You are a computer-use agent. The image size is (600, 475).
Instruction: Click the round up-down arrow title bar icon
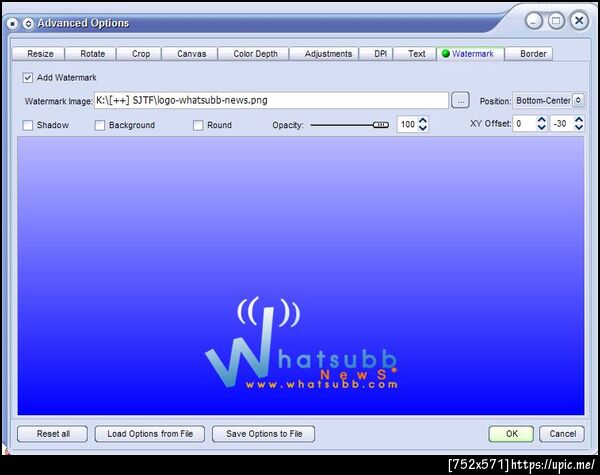click(x=28, y=24)
